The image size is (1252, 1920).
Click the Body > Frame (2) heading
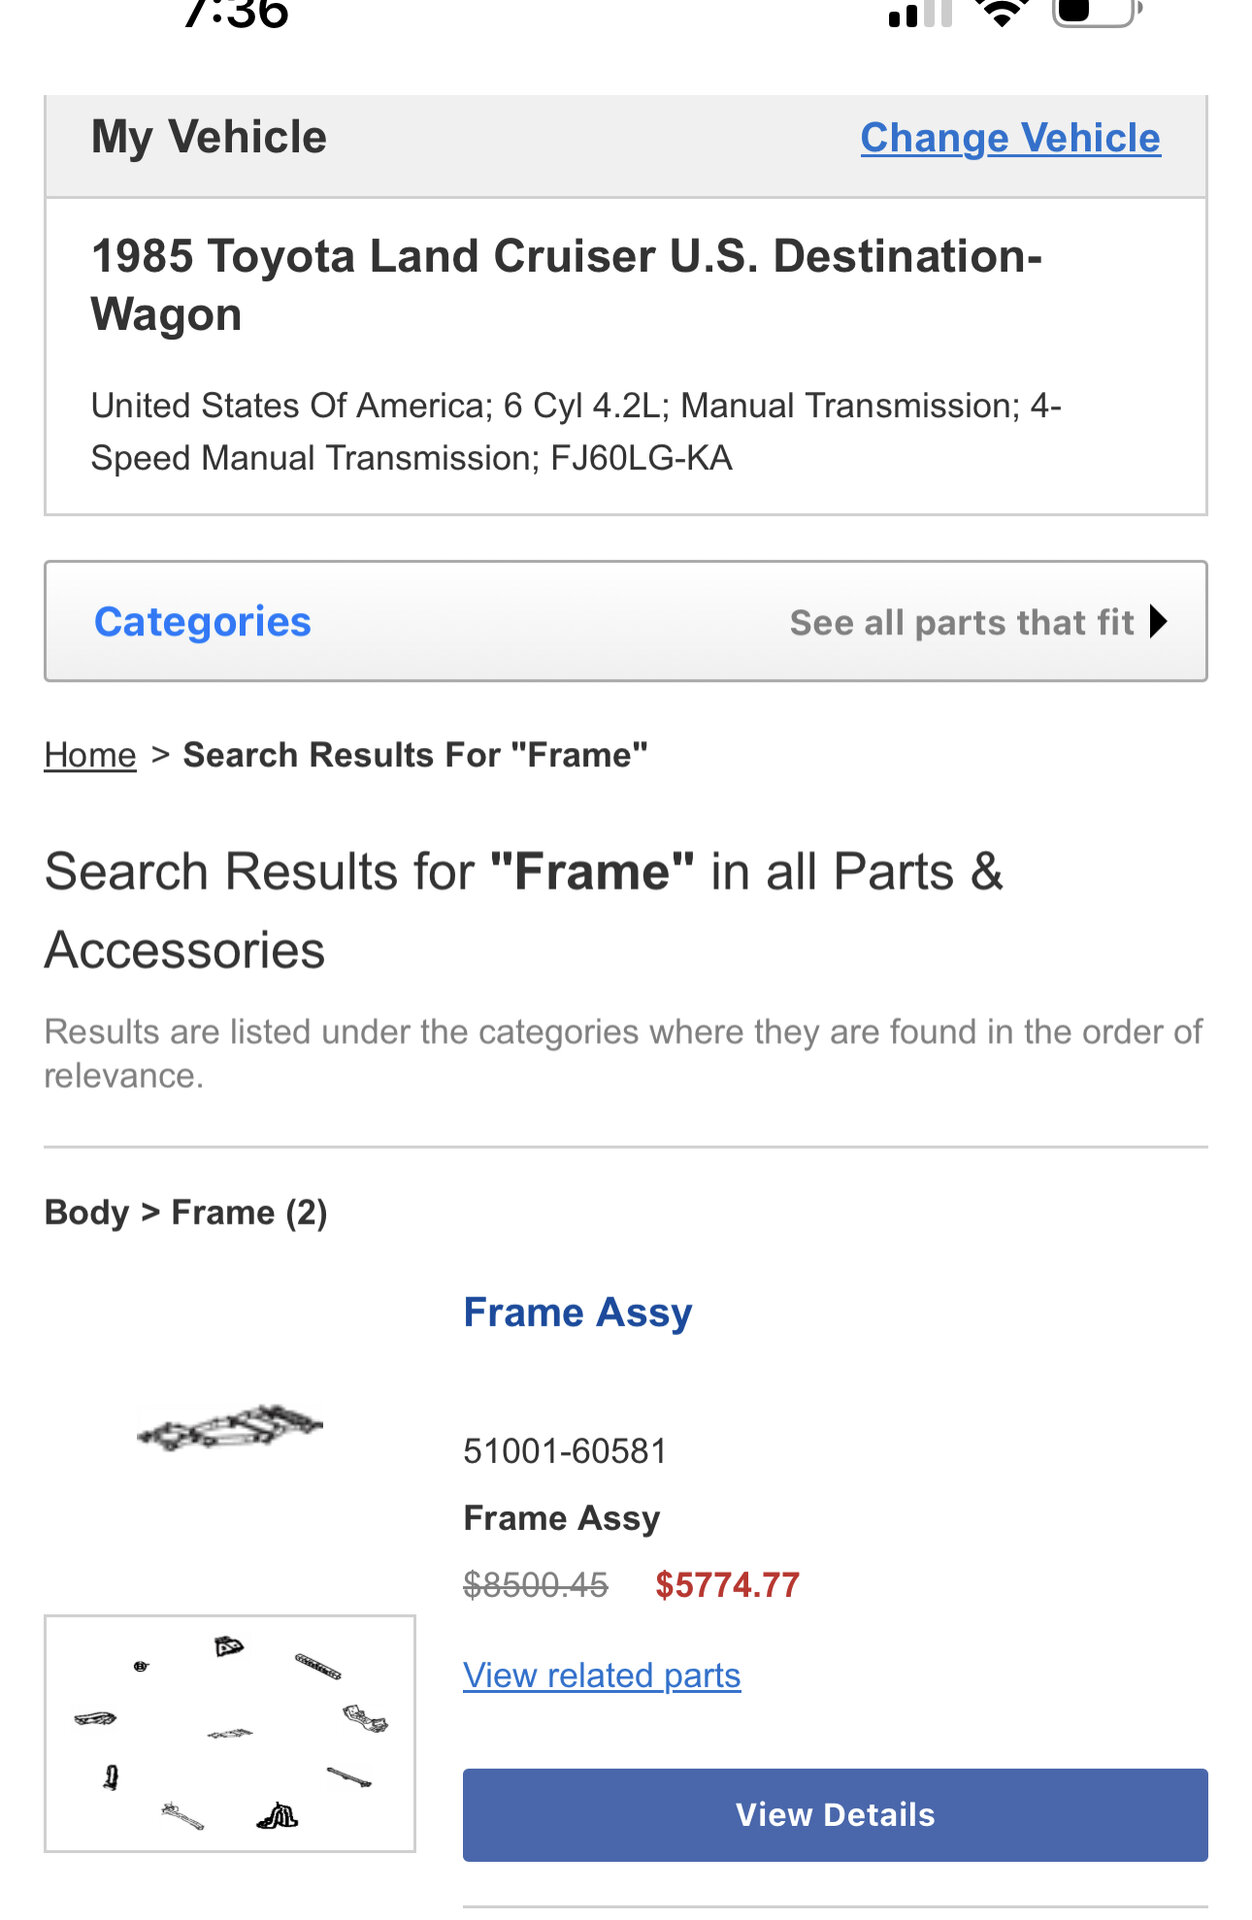[x=186, y=1212]
